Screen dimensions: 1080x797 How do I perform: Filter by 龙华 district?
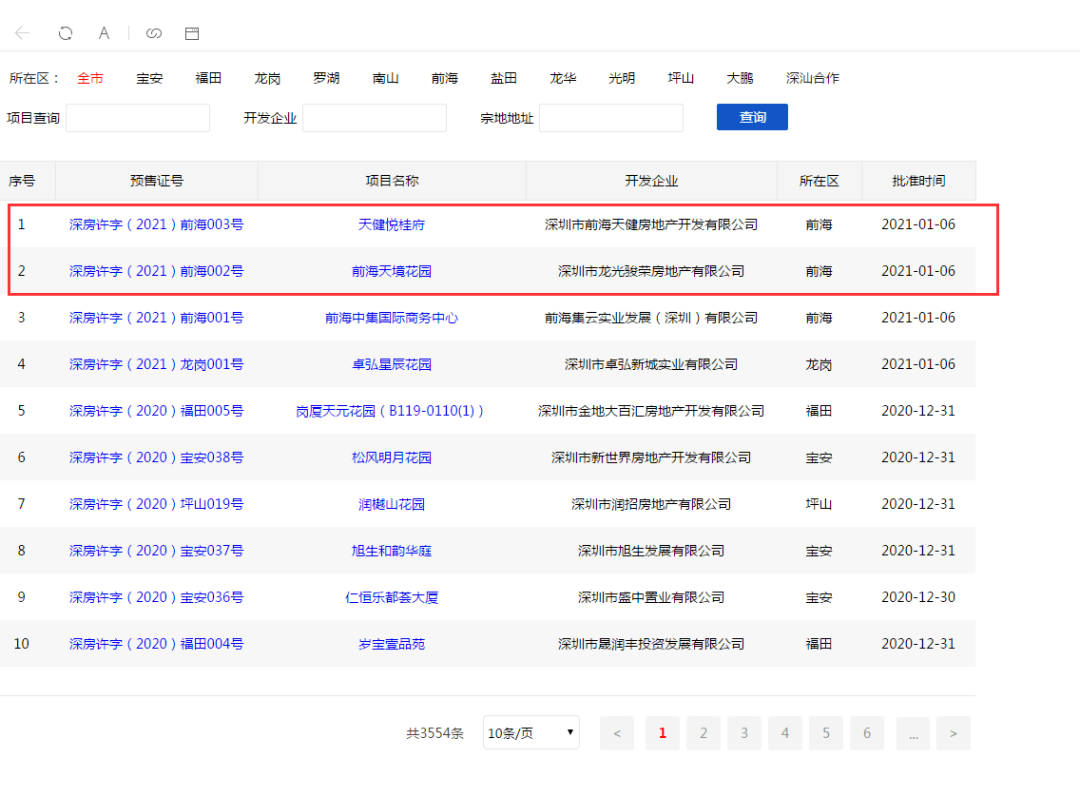click(x=563, y=78)
